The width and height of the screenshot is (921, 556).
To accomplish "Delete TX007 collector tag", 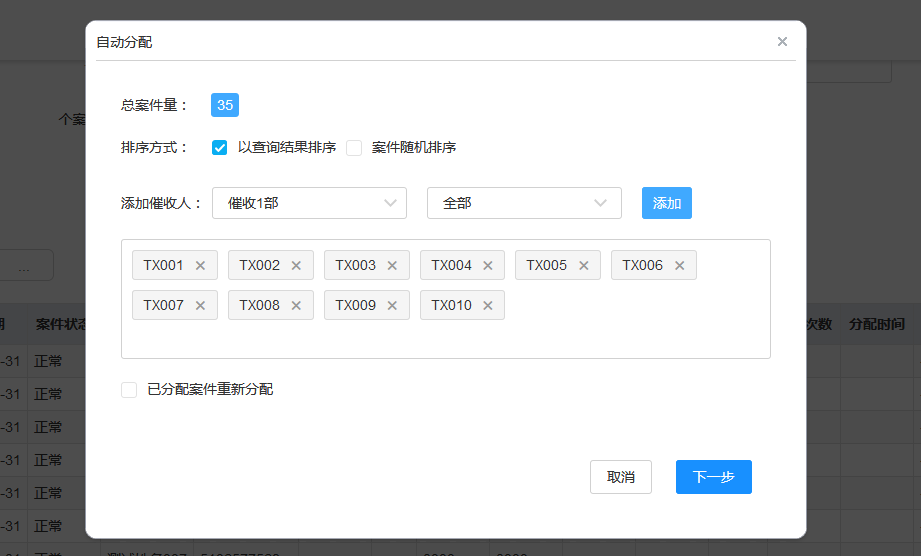I will coord(200,306).
